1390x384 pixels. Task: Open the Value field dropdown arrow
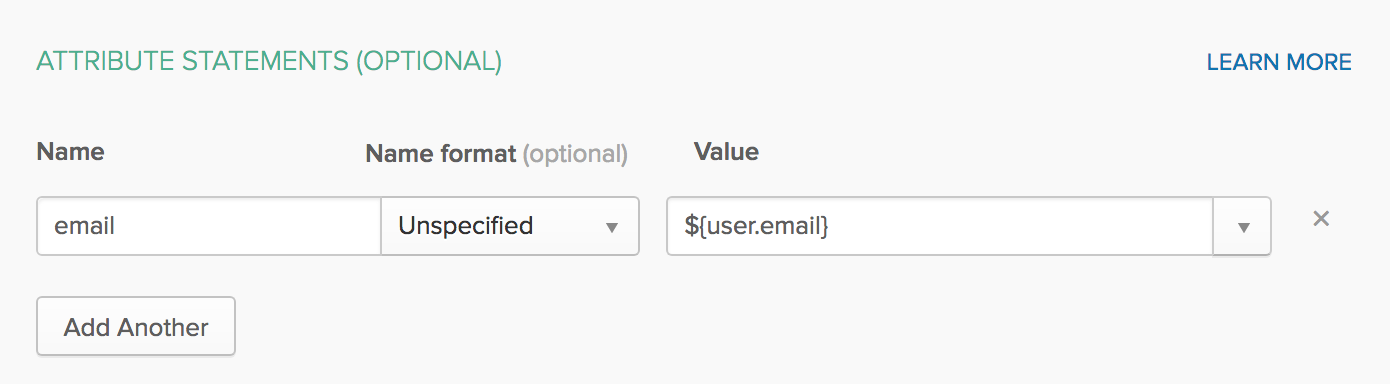1243,226
